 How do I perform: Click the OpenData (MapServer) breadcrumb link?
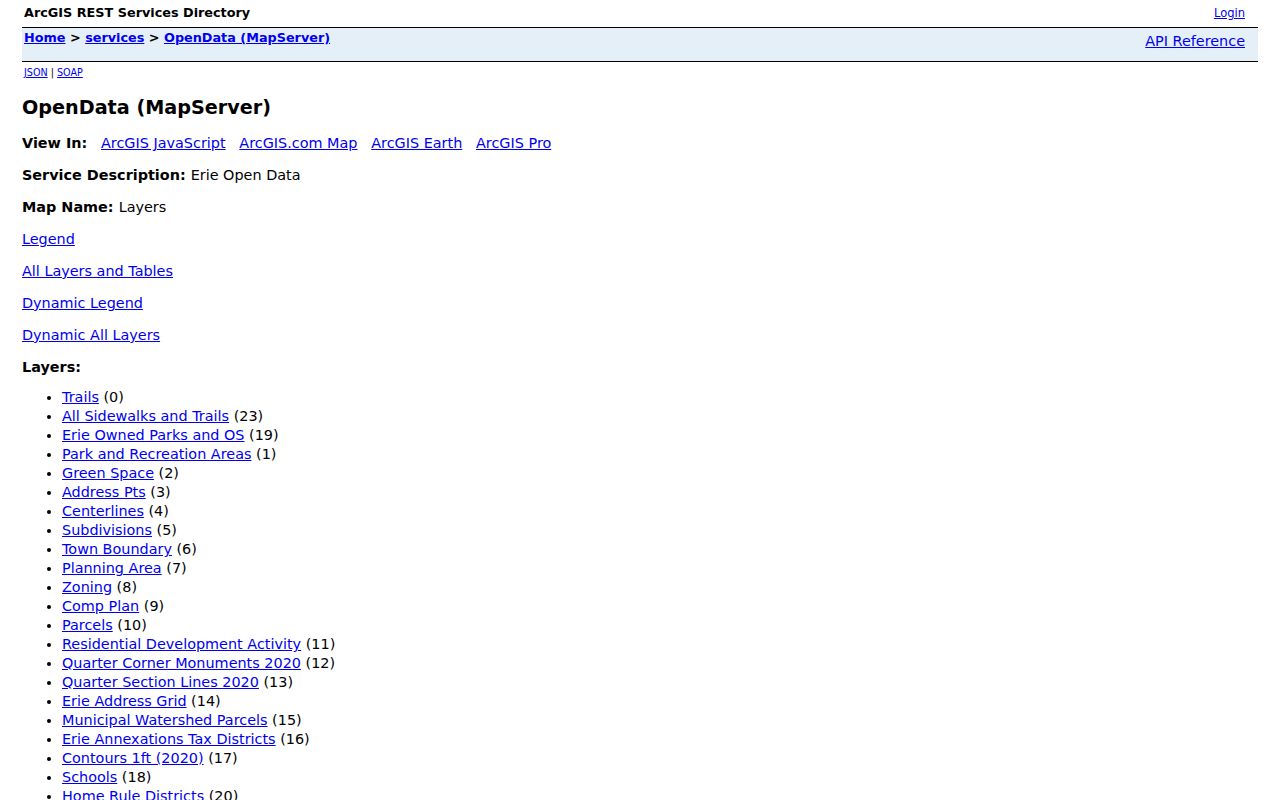[247, 38]
